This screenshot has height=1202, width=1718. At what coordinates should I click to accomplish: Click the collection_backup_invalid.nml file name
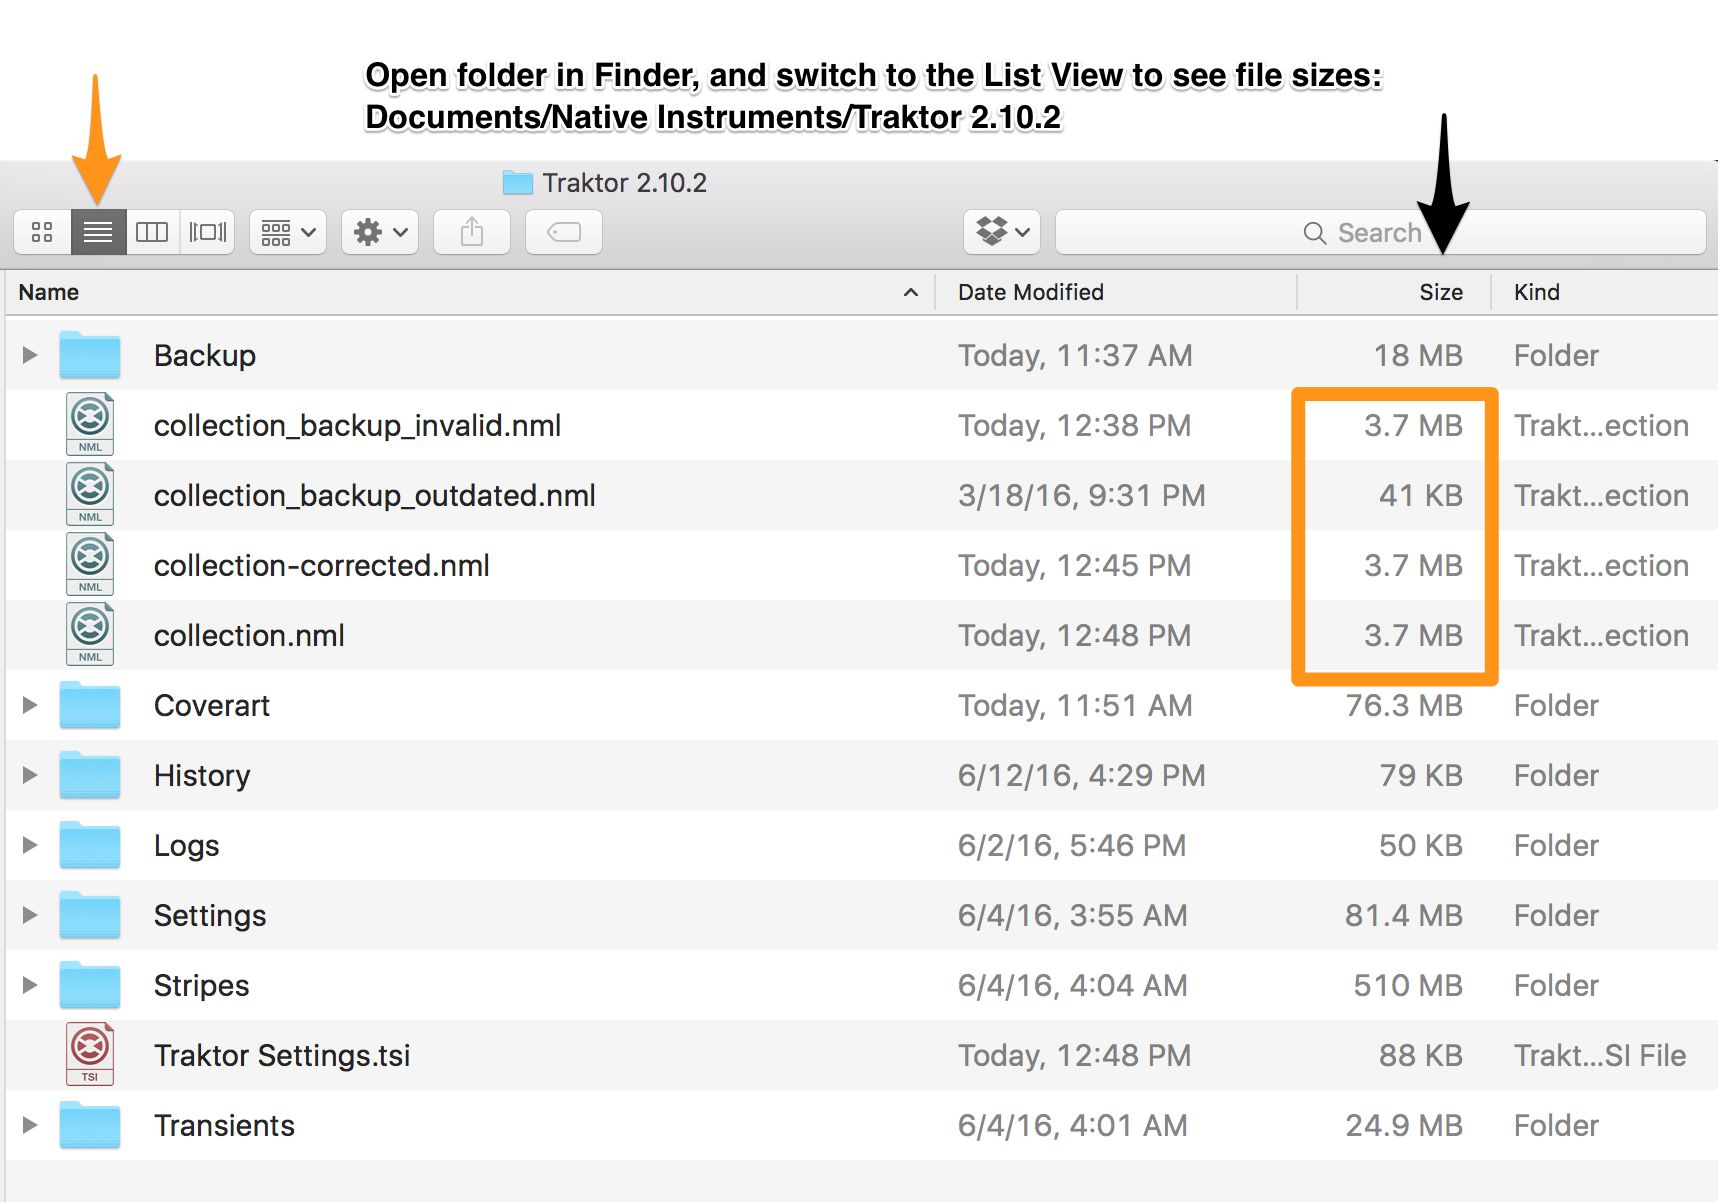click(357, 426)
